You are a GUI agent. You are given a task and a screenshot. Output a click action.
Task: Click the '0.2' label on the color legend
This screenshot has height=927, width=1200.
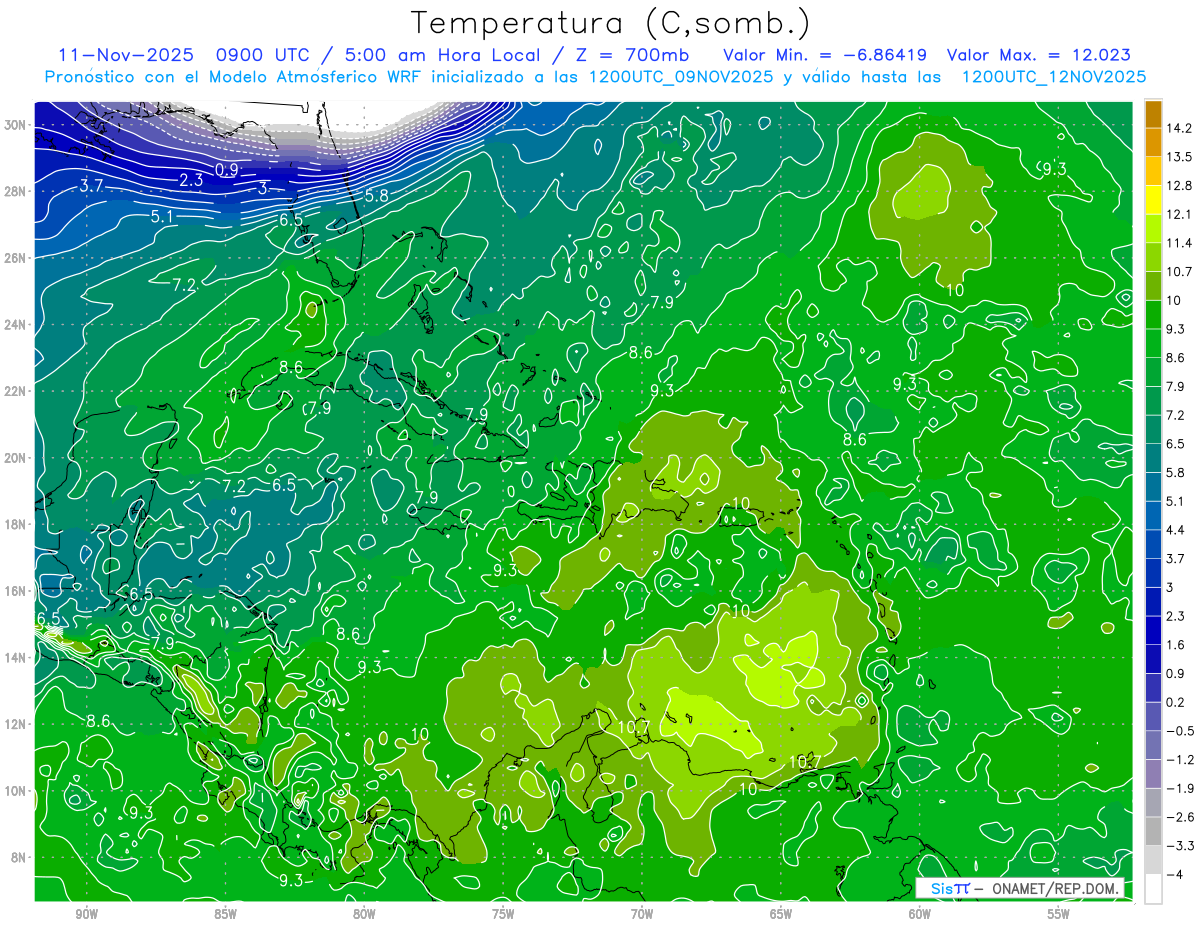point(1176,702)
